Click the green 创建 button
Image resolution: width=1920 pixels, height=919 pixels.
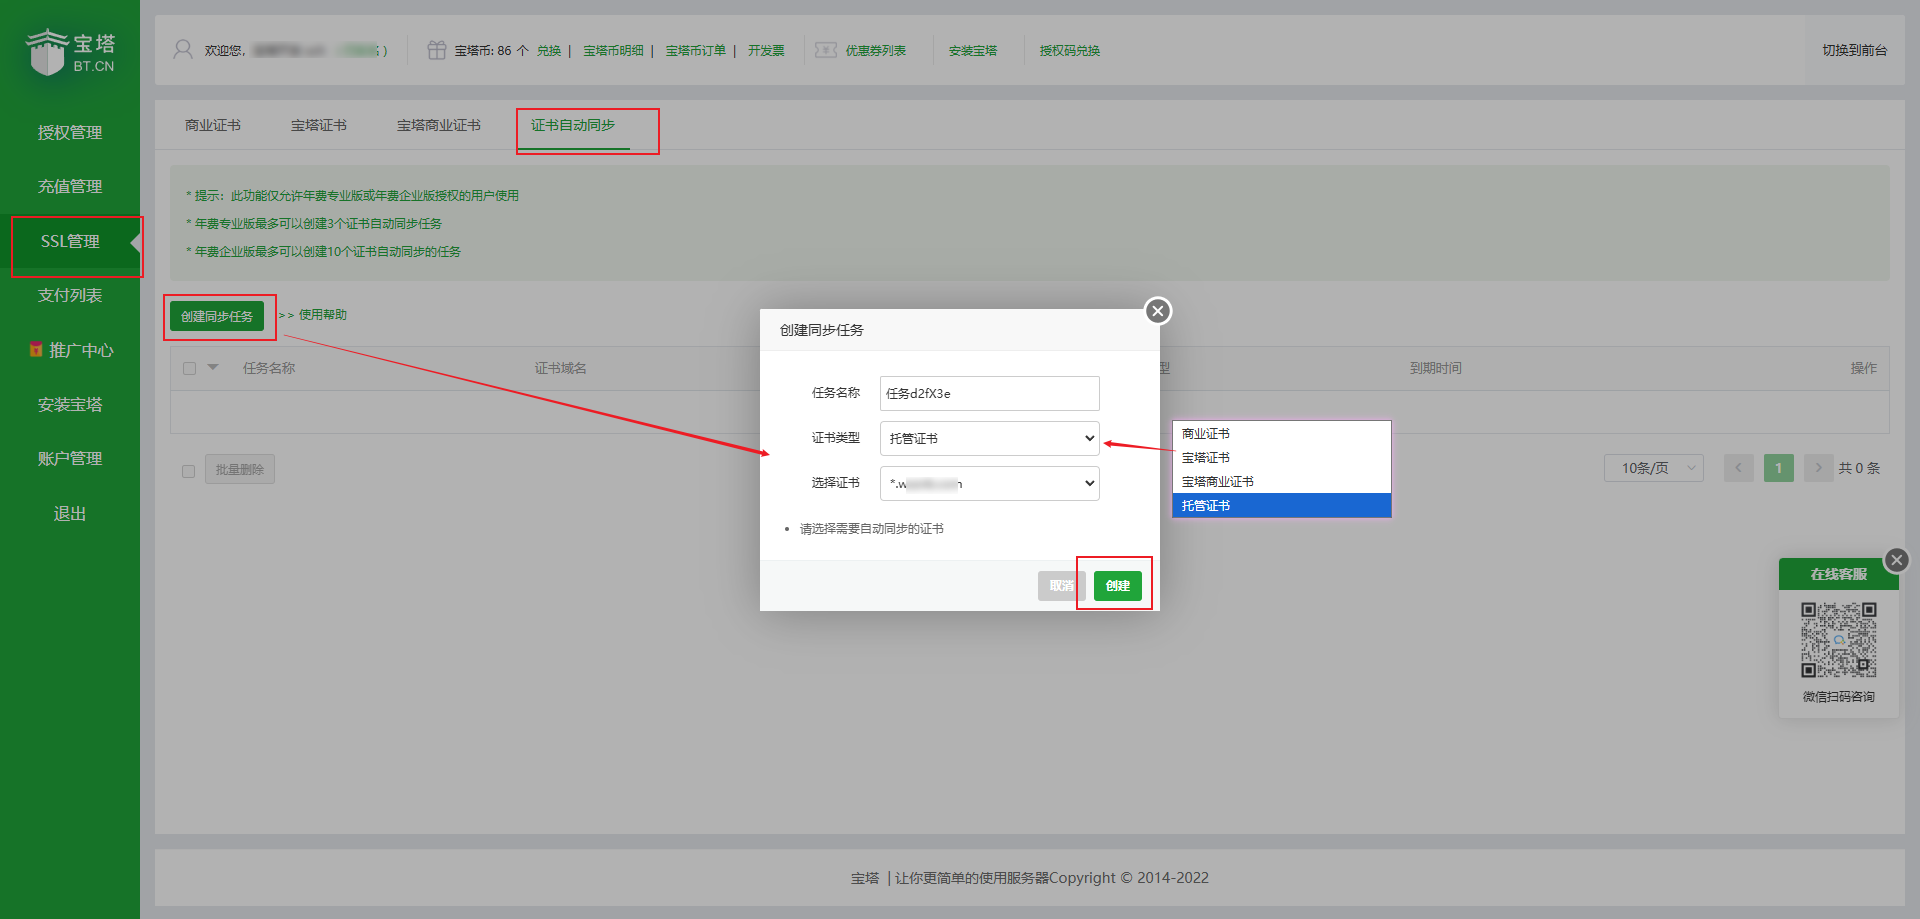point(1118,586)
